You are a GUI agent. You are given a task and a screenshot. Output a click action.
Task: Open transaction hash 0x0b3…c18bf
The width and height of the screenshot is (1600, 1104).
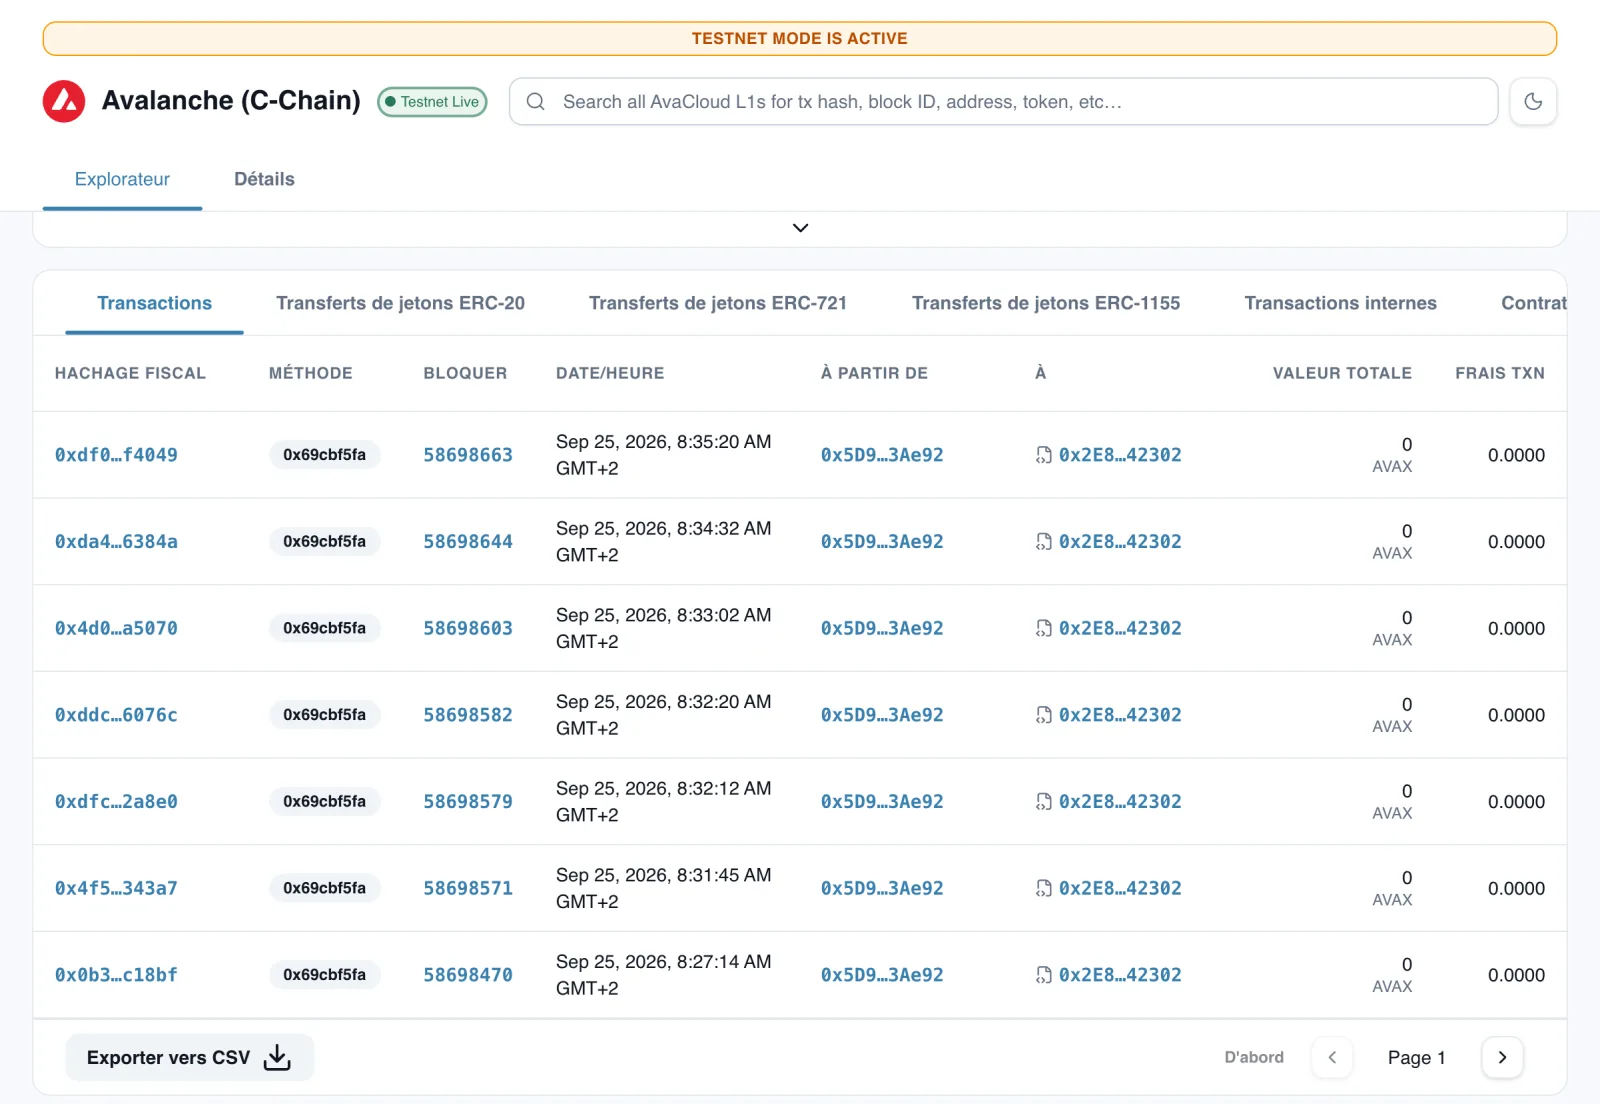(x=116, y=975)
